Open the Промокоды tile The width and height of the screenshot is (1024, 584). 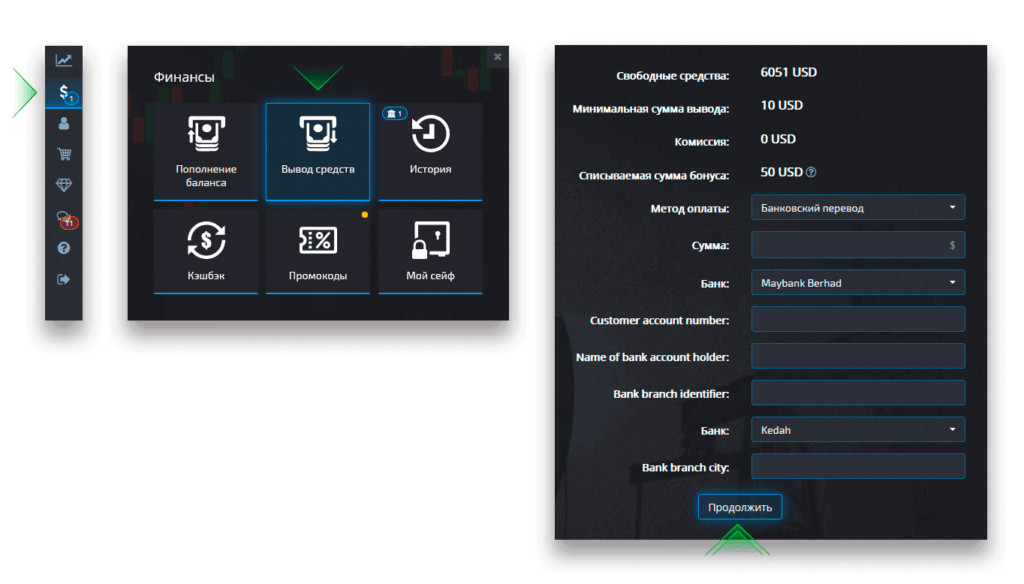[x=318, y=251]
